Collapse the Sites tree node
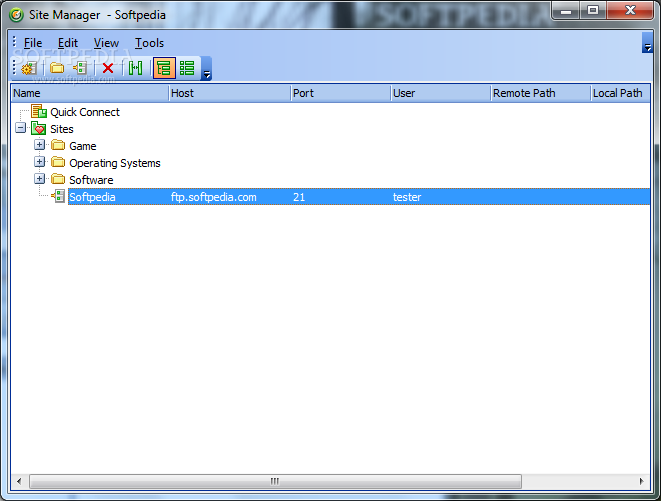 coord(20,128)
